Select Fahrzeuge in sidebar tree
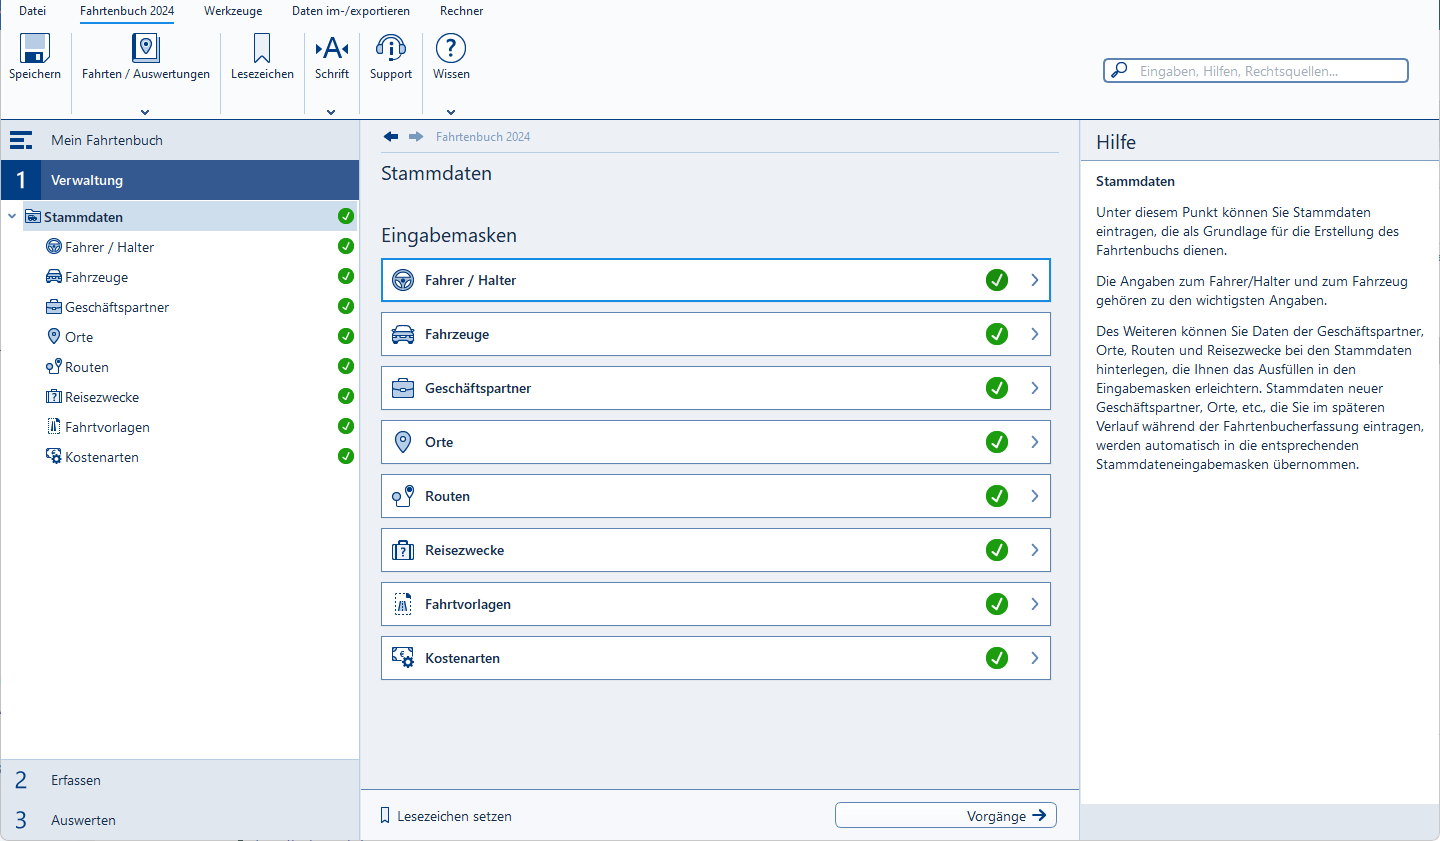The image size is (1440, 841). click(x=96, y=277)
